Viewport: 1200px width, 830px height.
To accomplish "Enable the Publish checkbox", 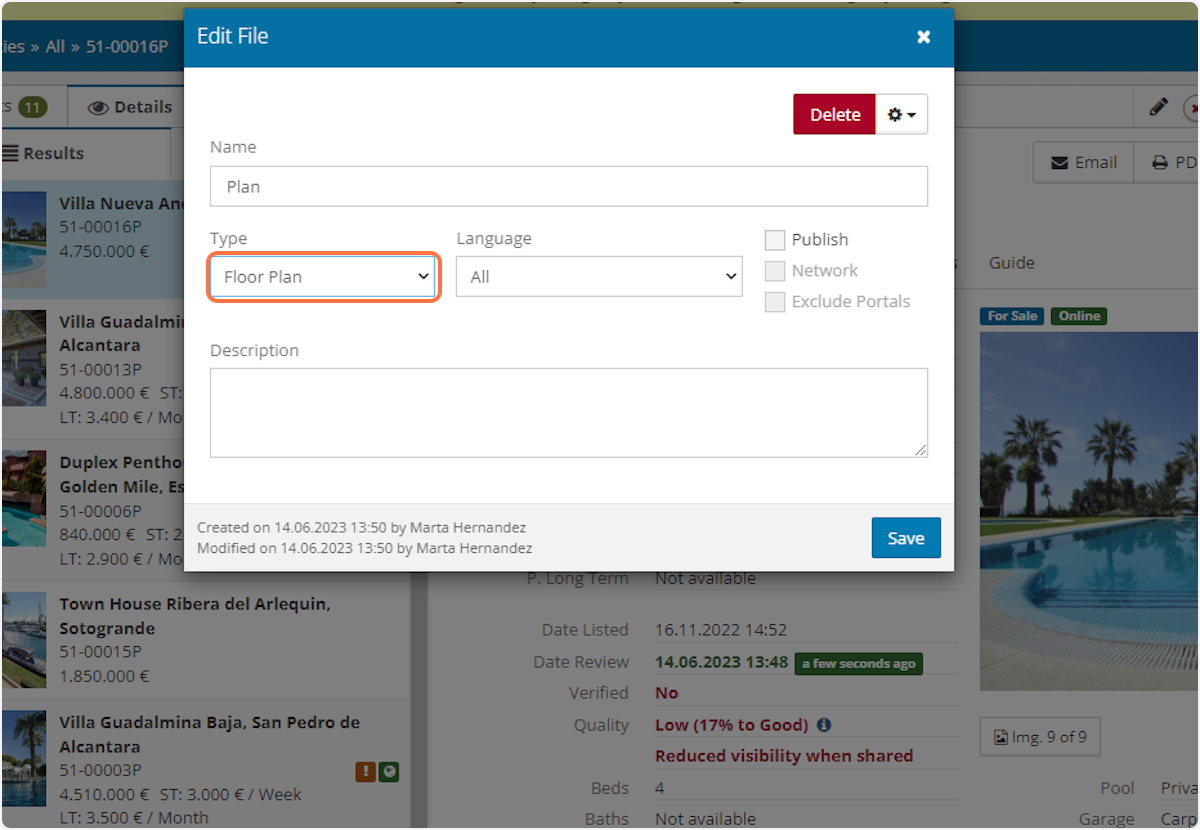I will (775, 240).
